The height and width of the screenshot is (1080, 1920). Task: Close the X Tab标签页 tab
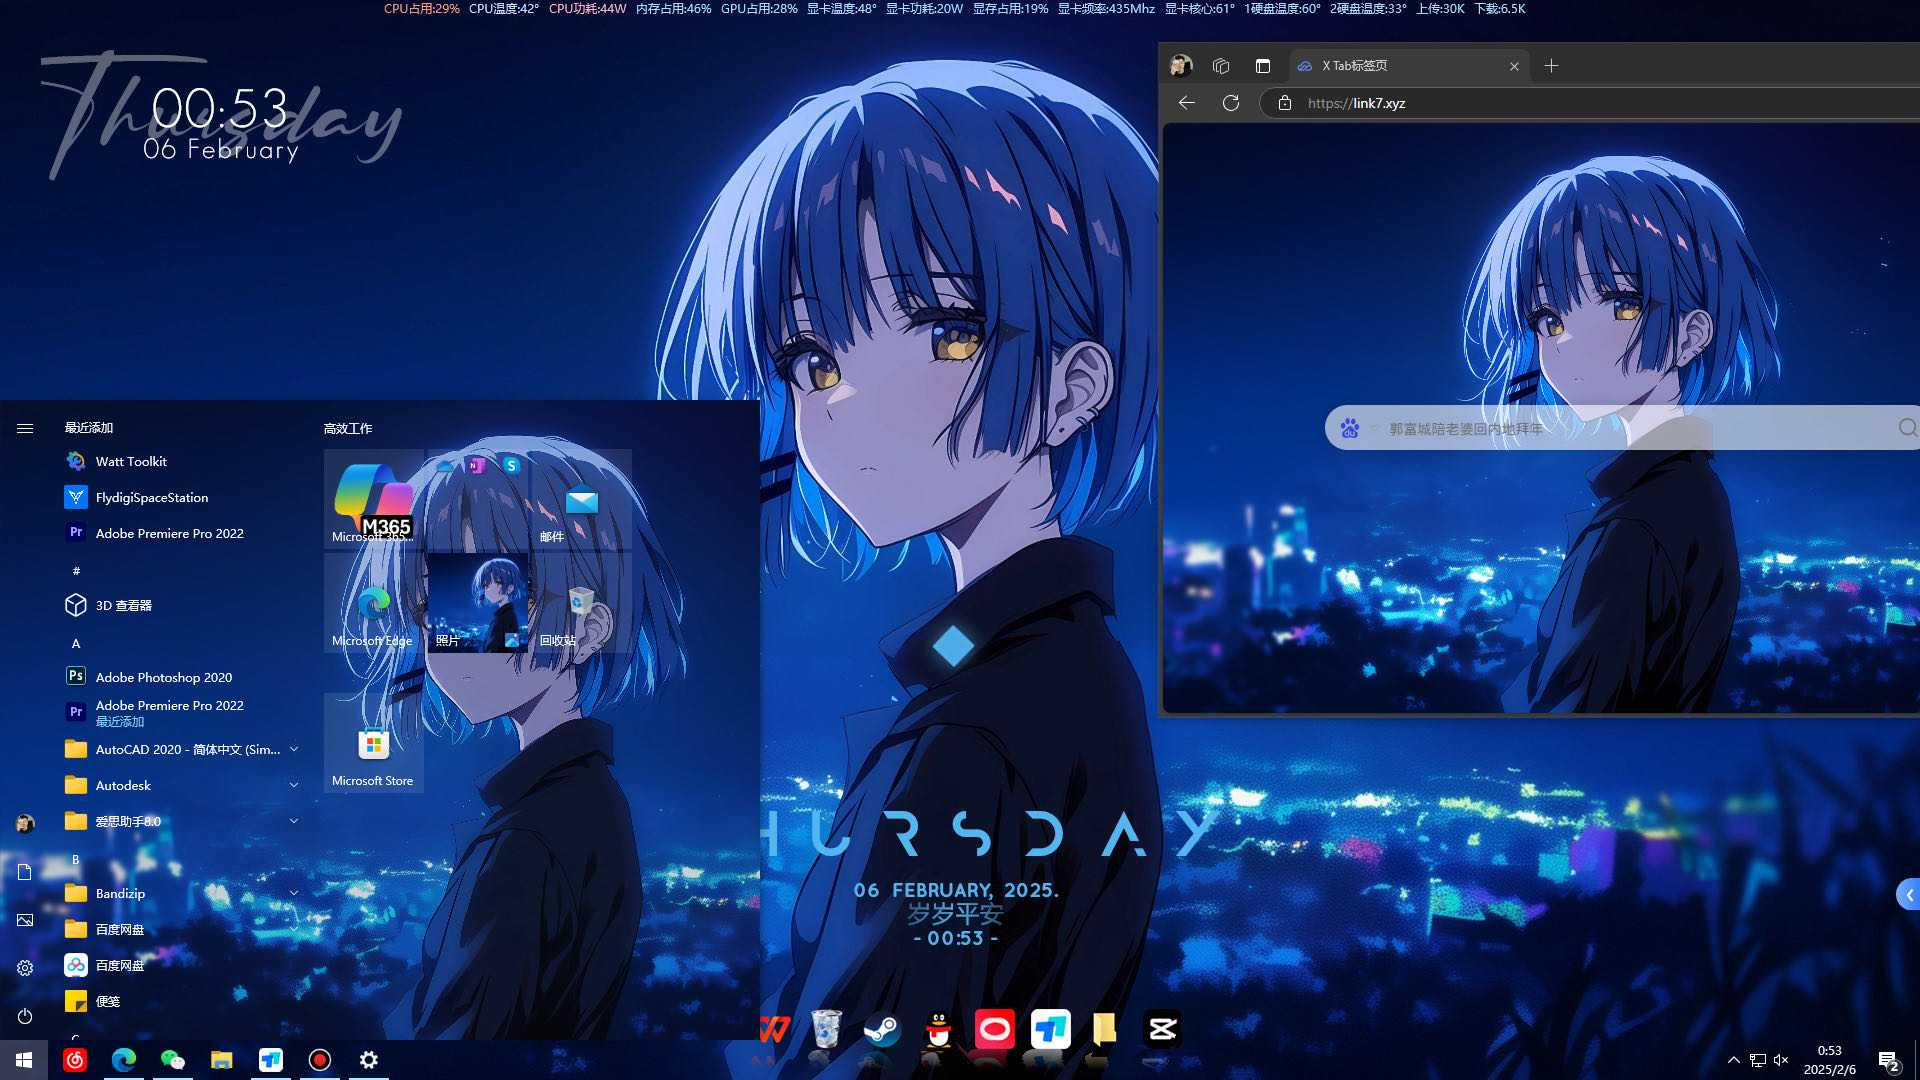1514,66
